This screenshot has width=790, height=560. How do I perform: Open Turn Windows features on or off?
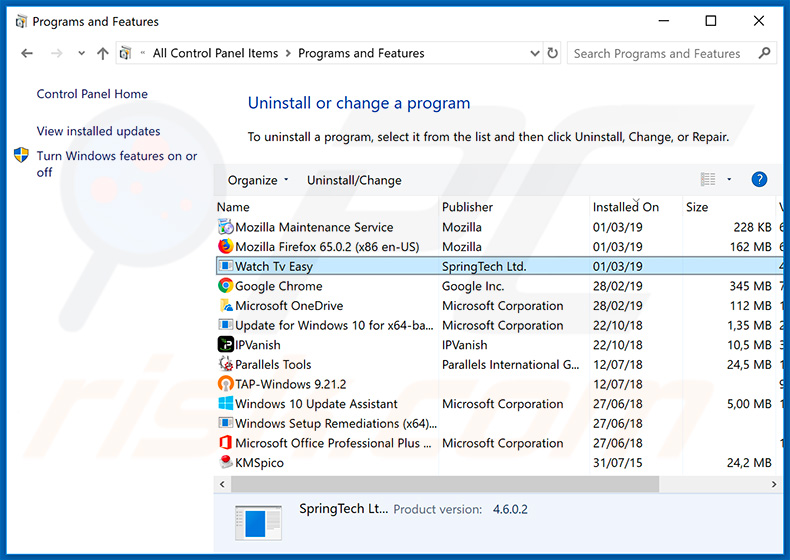(117, 164)
